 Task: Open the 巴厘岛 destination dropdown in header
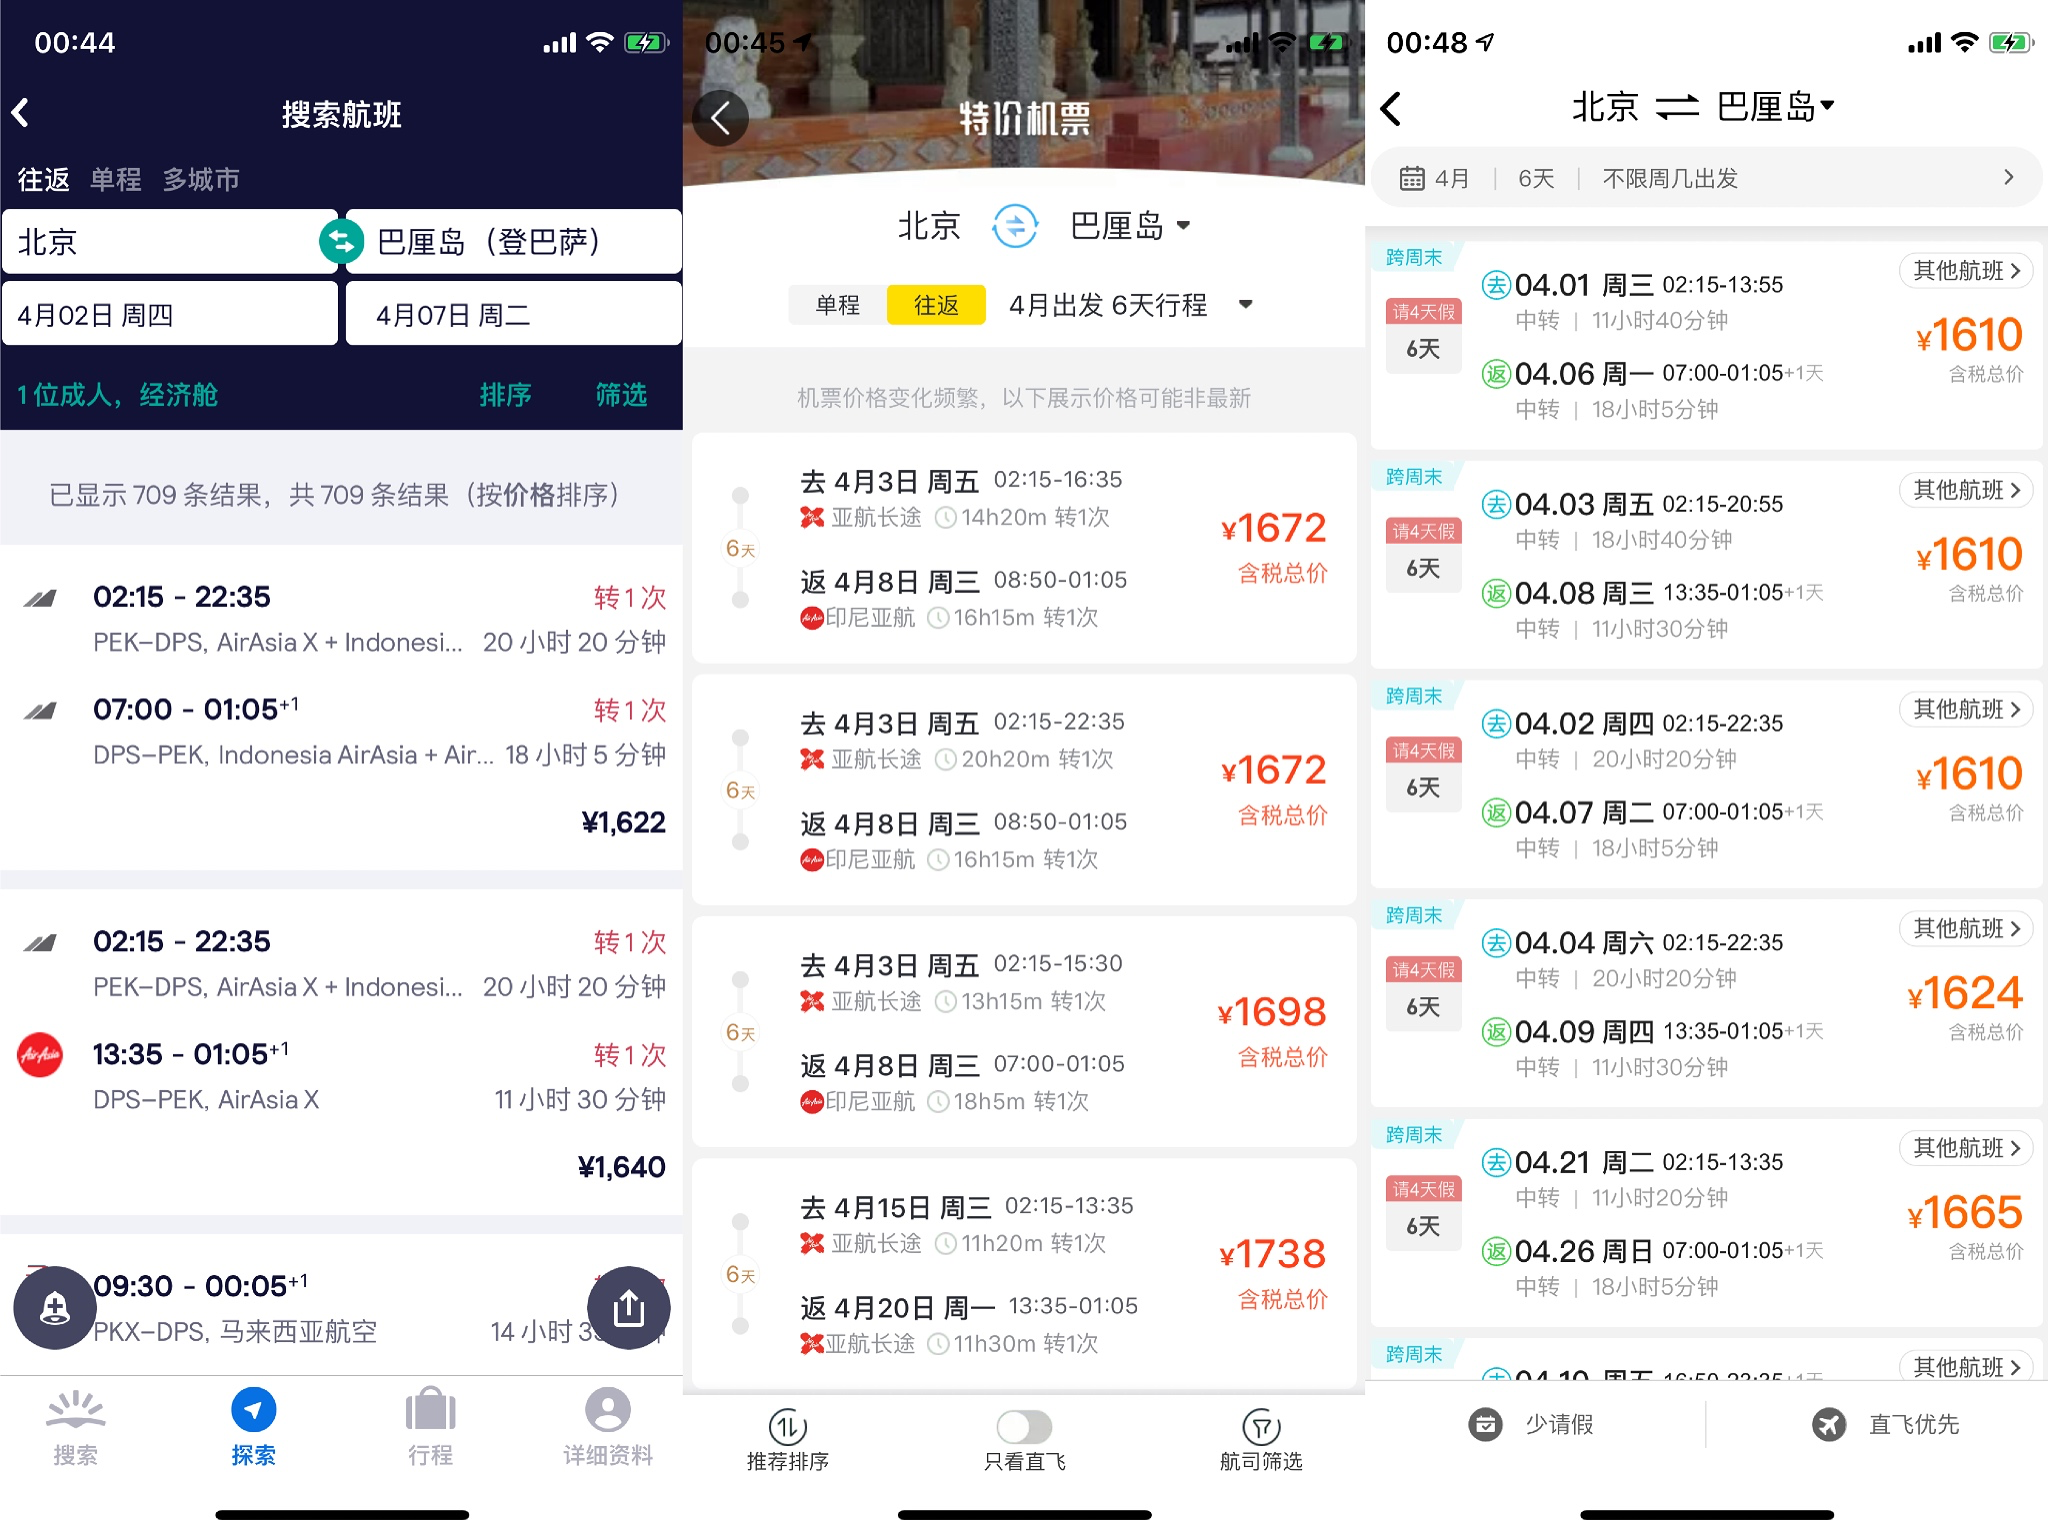click(x=1775, y=106)
